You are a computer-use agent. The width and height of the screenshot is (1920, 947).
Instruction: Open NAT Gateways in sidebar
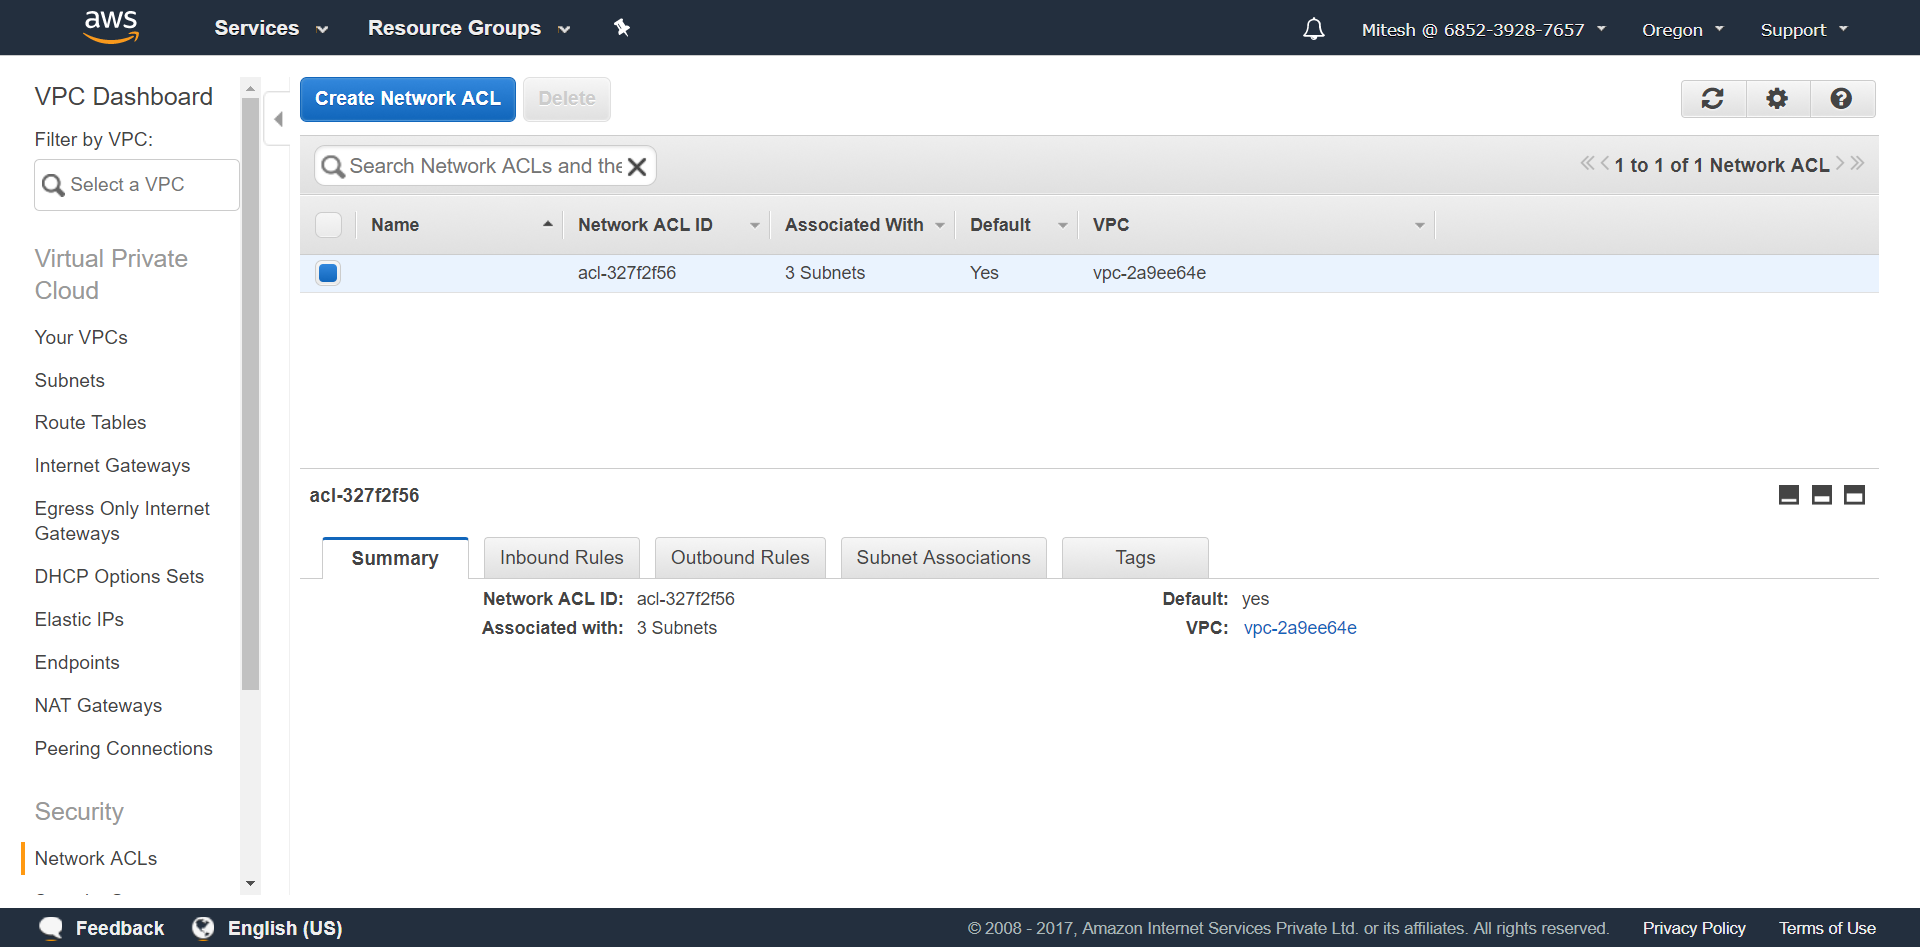point(99,706)
